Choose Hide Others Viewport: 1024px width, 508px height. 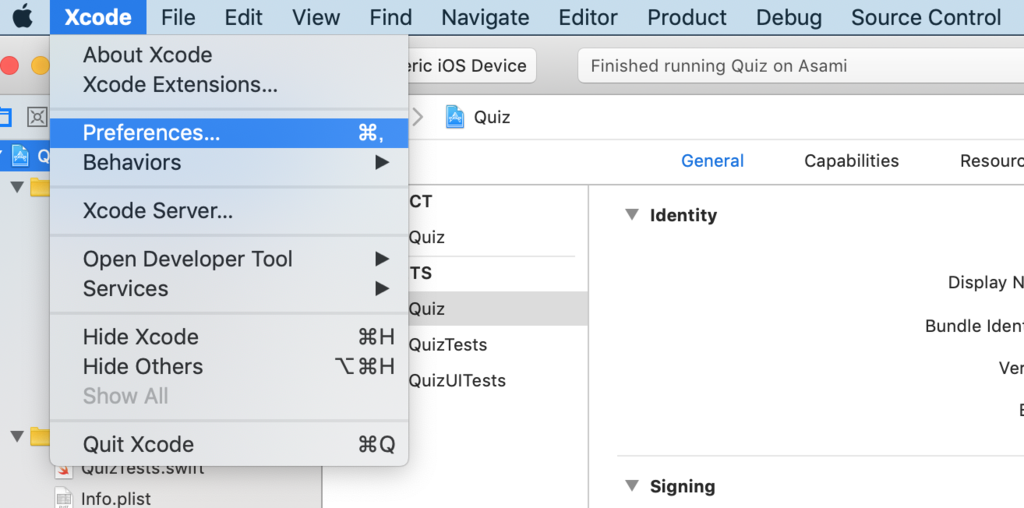229,366
